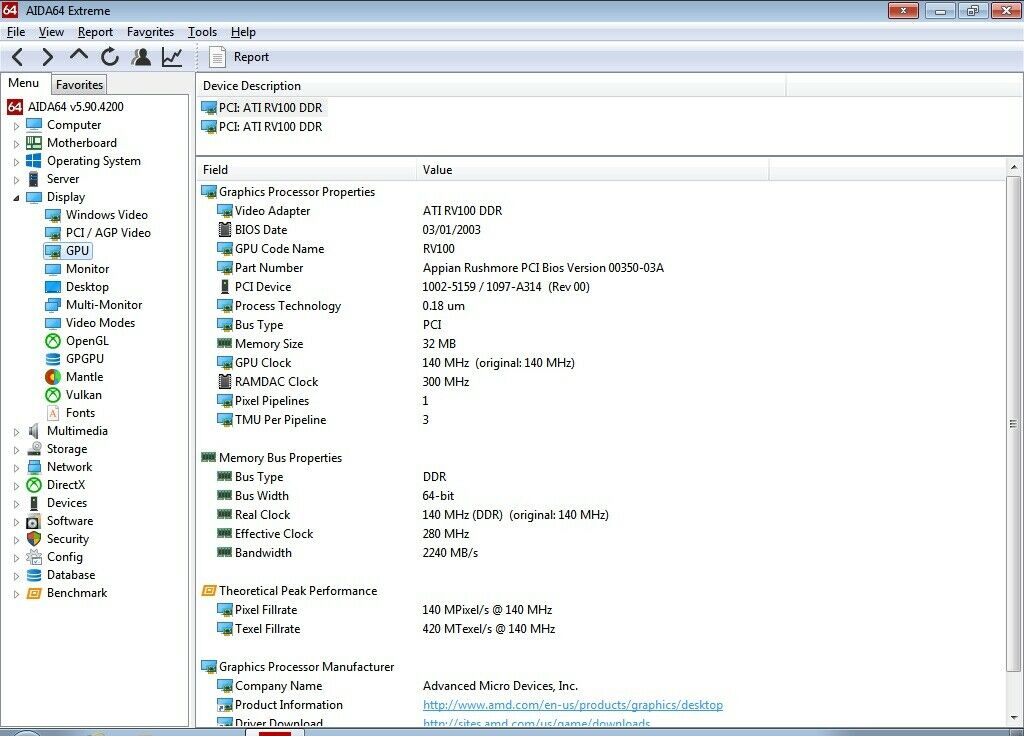Image resolution: width=1024 pixels, height=736 pixels.
Task: Click the Motherboard icon in tree
Action: point(34,142)
